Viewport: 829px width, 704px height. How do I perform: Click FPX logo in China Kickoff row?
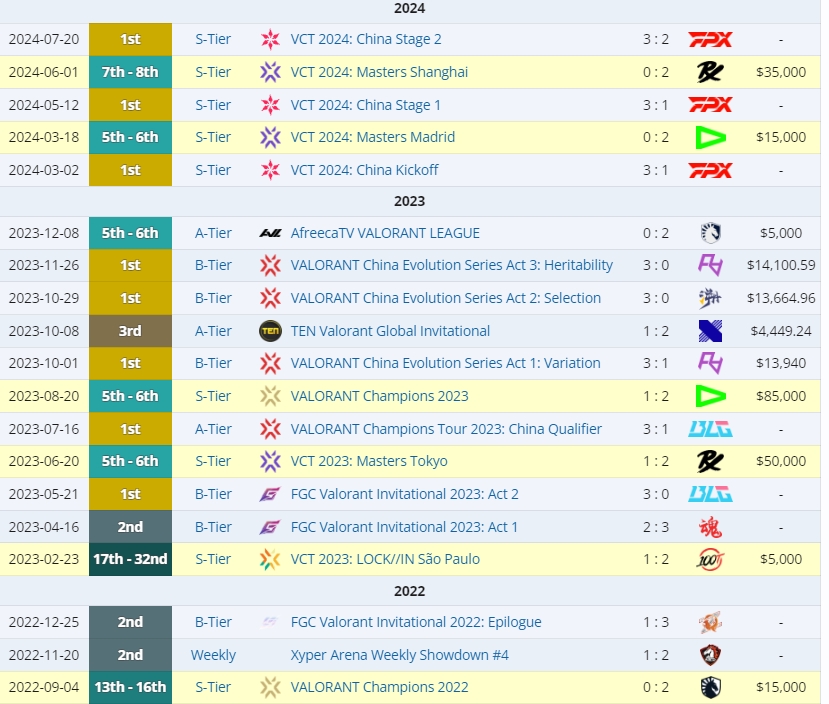[x=710, y=170]
